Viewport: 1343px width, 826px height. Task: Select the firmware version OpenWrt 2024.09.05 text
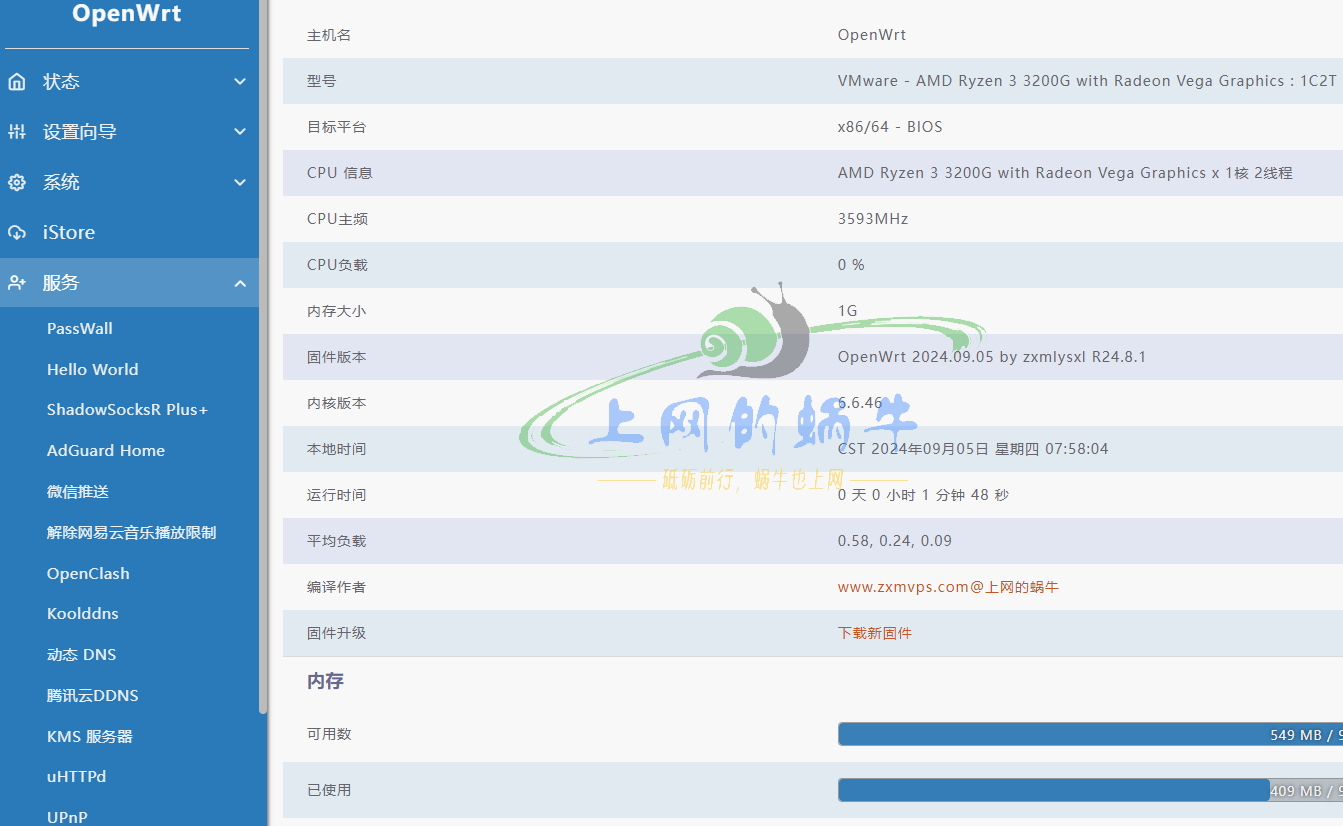point(992,357)
